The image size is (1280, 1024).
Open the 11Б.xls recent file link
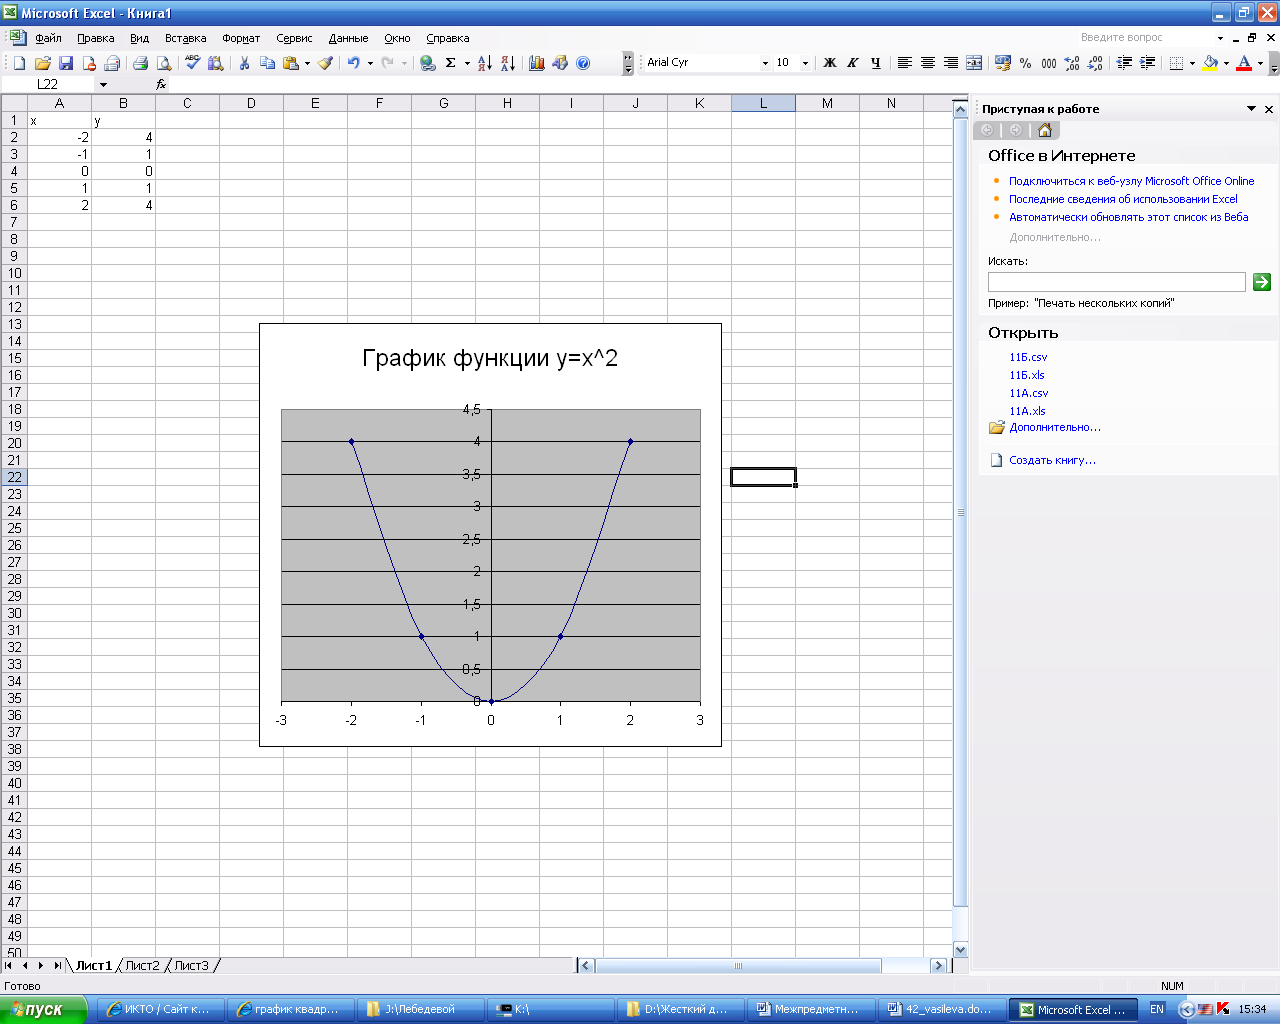click(1026, 375)
